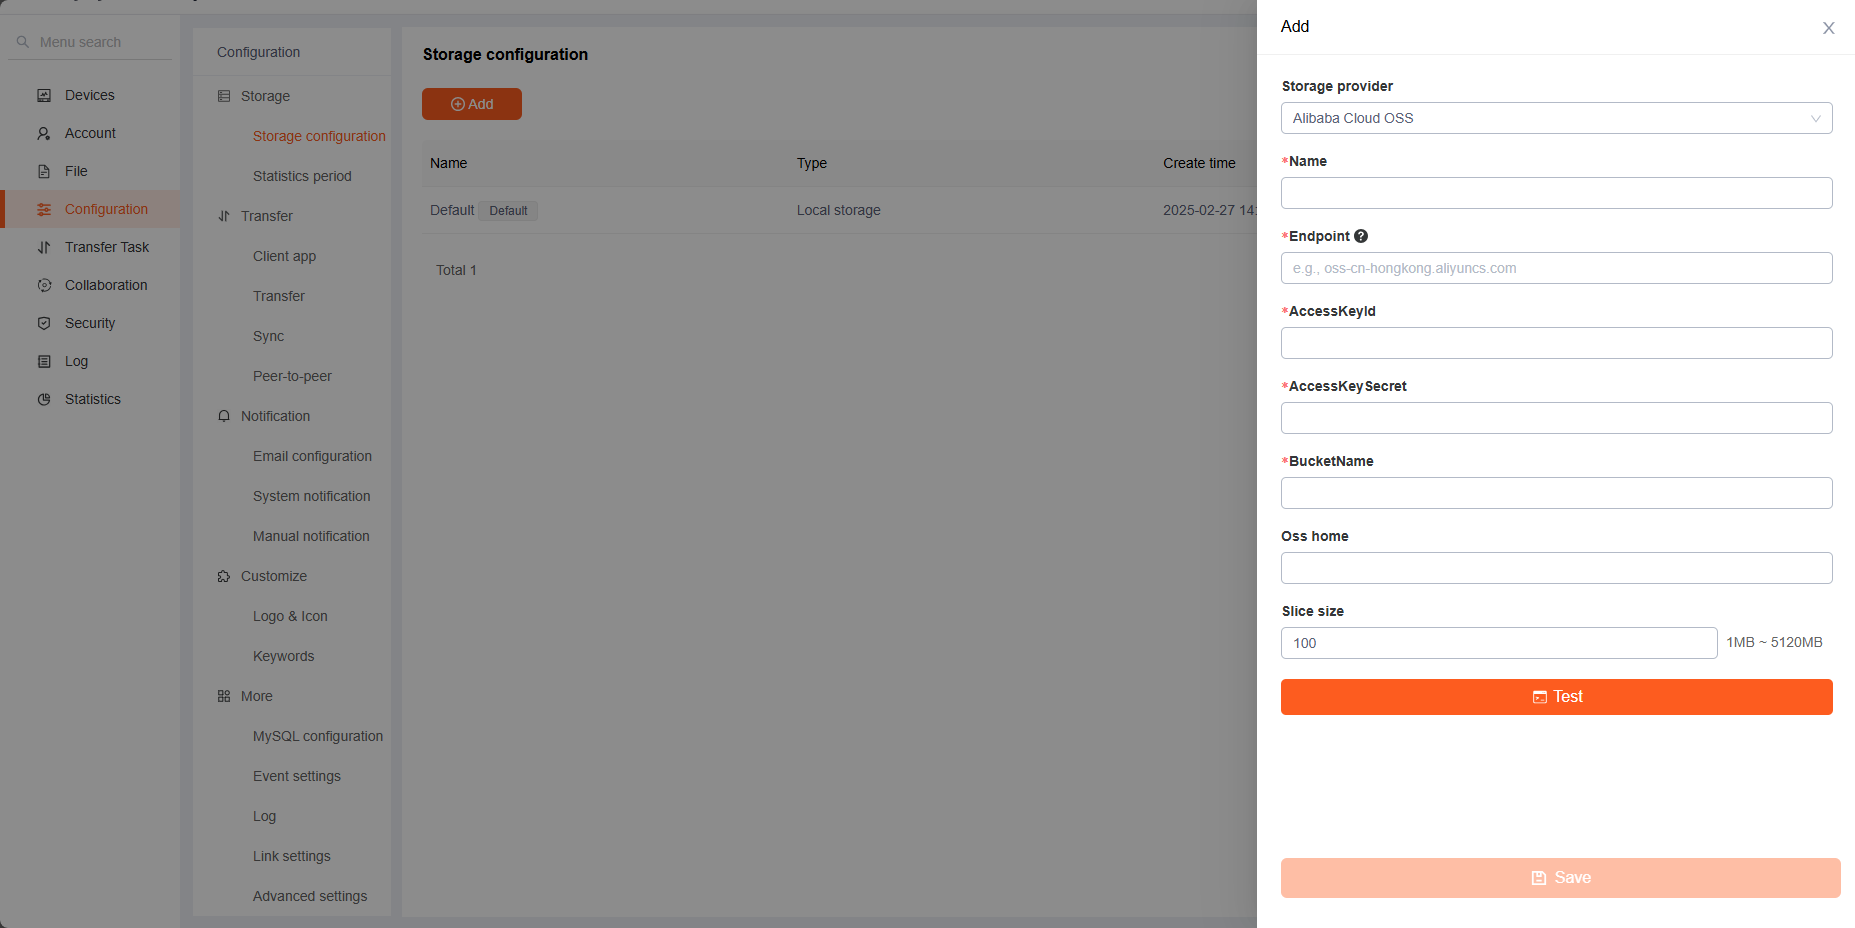Click the Menu search magnifier icon

click(x=23, y=42)
